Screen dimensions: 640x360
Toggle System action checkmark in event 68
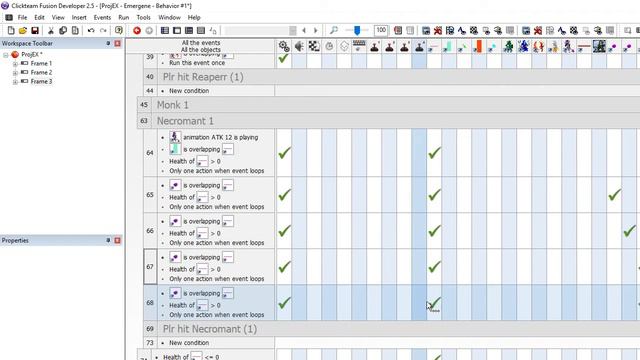click(284, 303)
